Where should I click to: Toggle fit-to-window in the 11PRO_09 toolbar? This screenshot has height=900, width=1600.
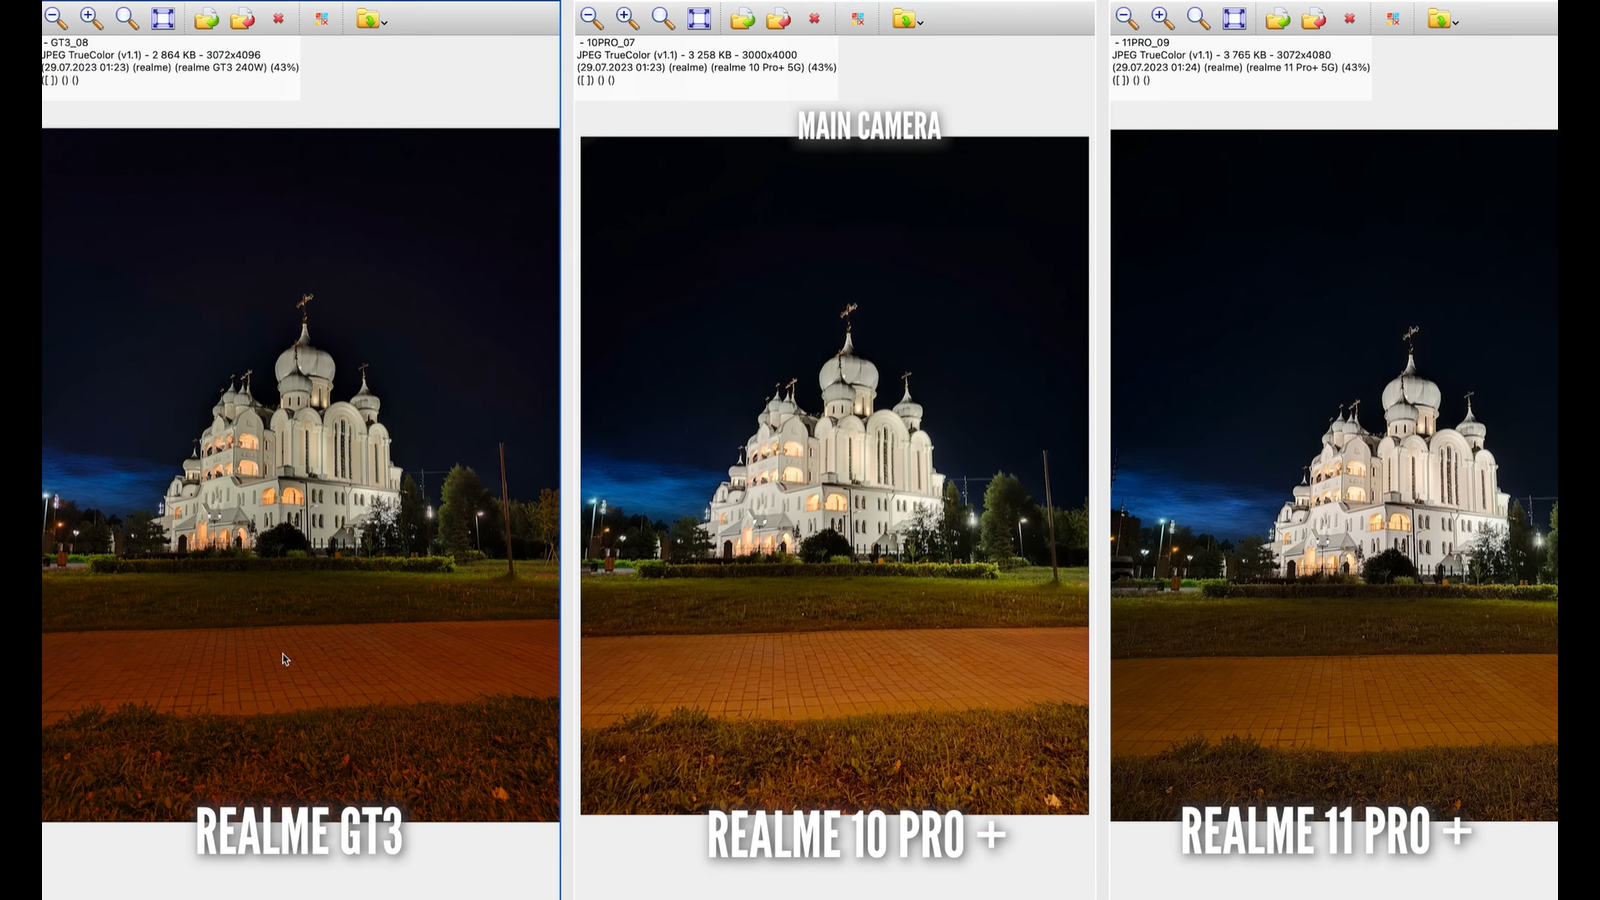(1234, 18)
